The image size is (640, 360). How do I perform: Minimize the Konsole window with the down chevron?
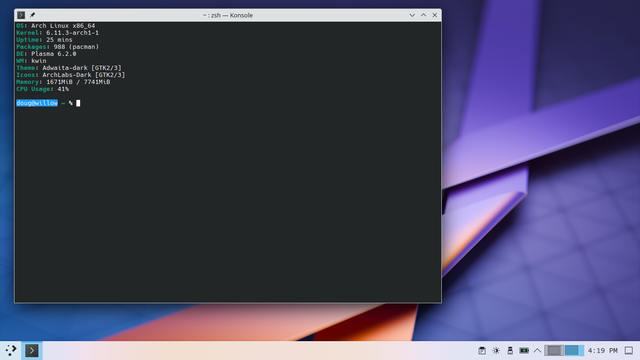(412, 15)
